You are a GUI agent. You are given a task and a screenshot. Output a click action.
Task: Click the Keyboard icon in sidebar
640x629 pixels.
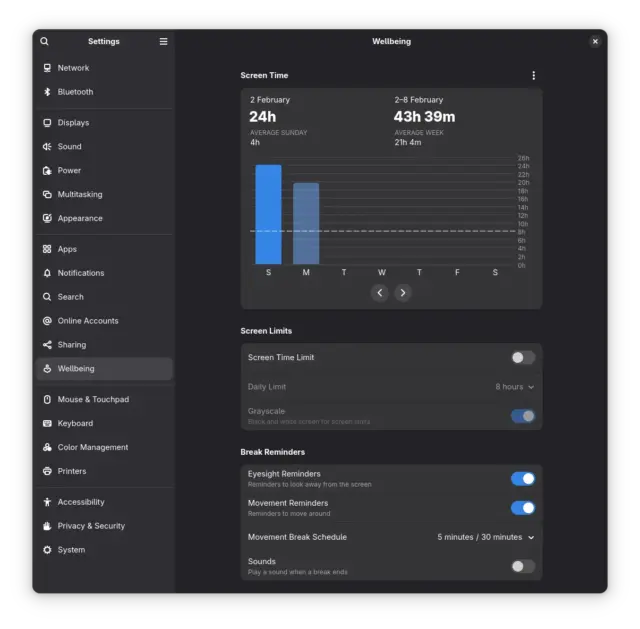47,423
